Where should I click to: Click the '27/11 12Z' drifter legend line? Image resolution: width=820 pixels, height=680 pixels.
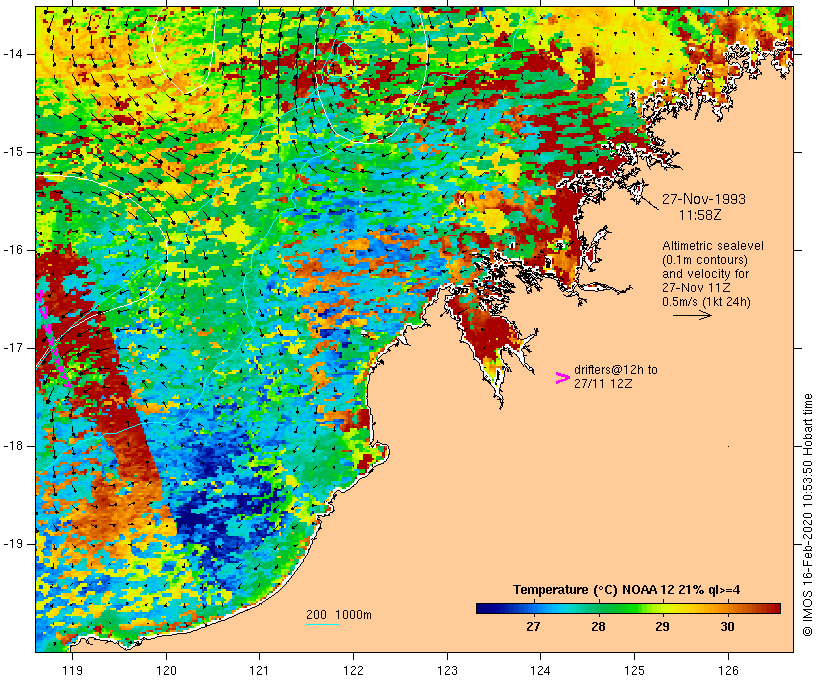[x=603, y=384]
